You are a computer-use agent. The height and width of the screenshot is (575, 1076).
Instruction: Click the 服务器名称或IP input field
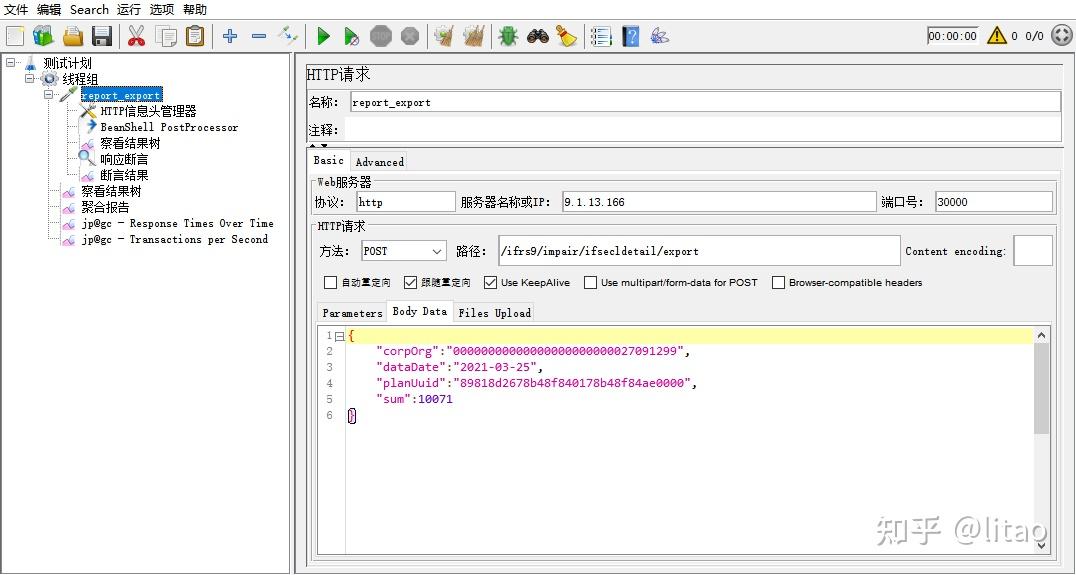pyautogui.click(x=719, y=202)
